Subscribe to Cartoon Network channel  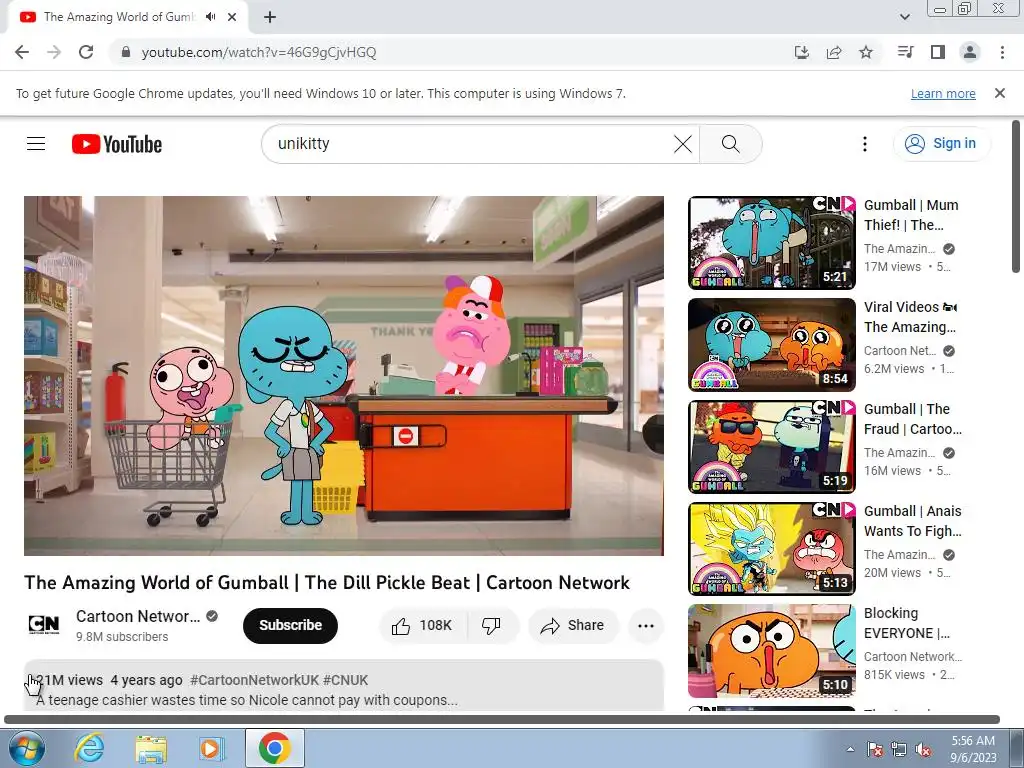[x=290, y=626]
